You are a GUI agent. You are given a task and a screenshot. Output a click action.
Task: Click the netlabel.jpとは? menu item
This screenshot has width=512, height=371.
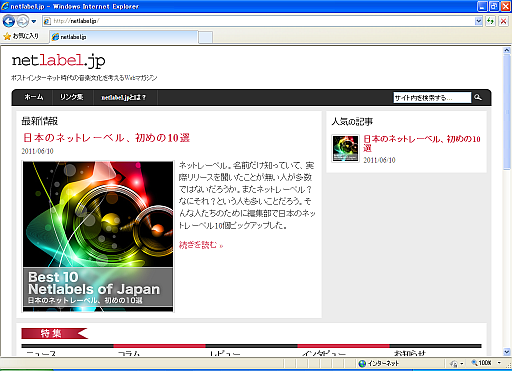pos(124,97)
